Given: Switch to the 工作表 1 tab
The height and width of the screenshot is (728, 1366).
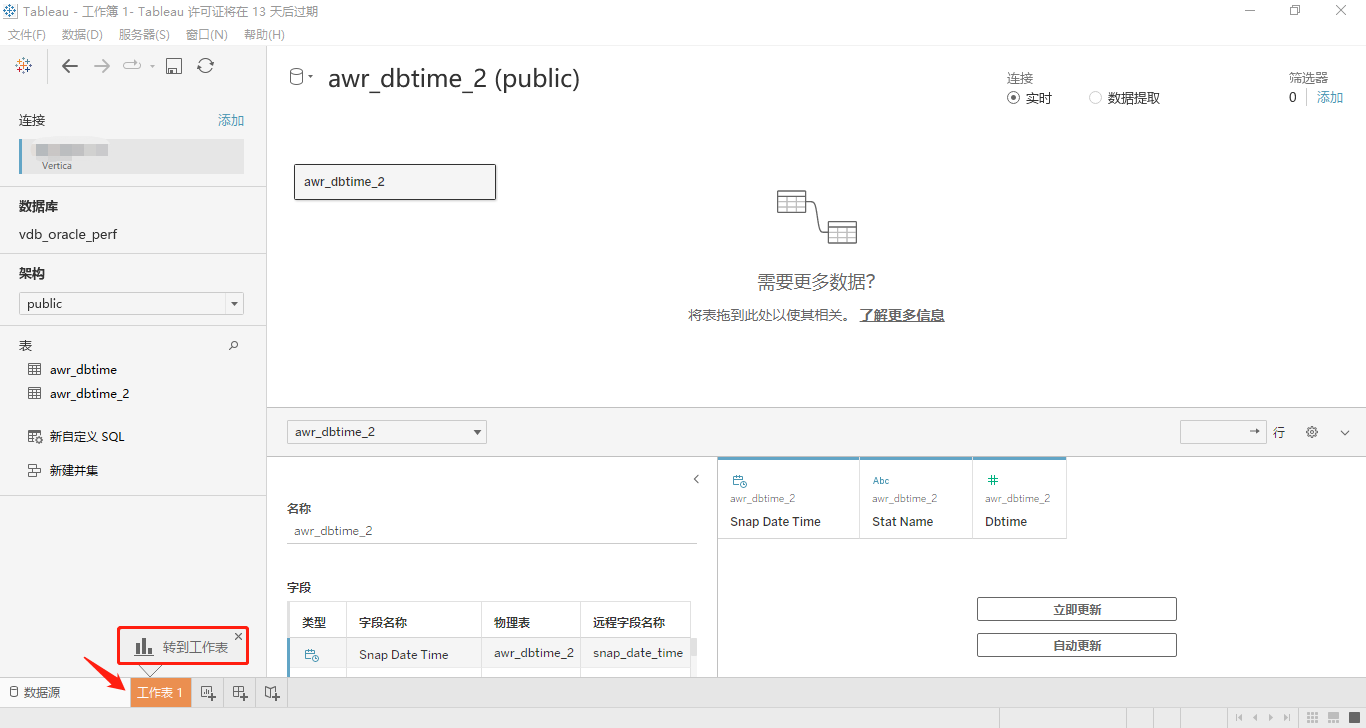Looking at the screenshot, I should pos(160,692).
